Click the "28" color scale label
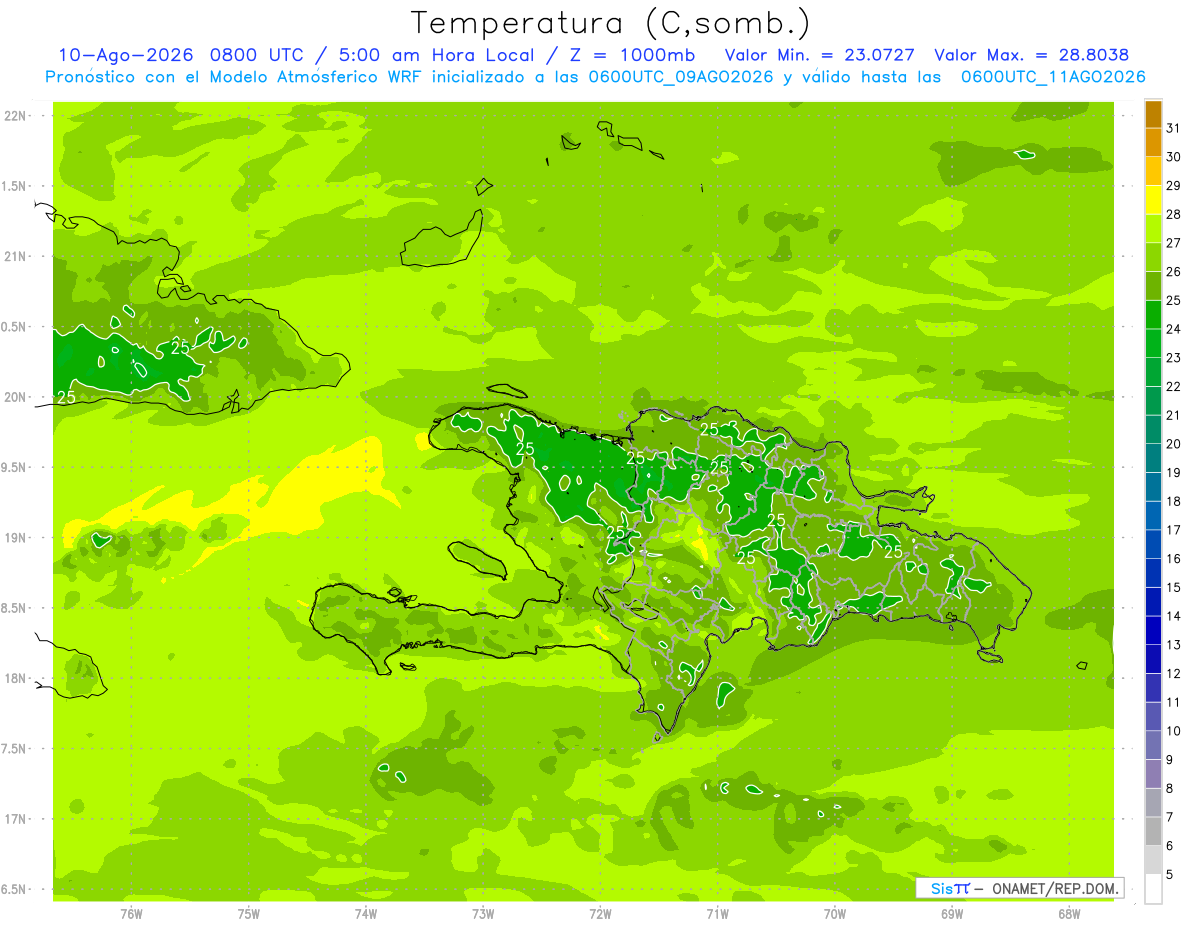Viewport: 1200px width, 927px height. (x=1174, y=214)
